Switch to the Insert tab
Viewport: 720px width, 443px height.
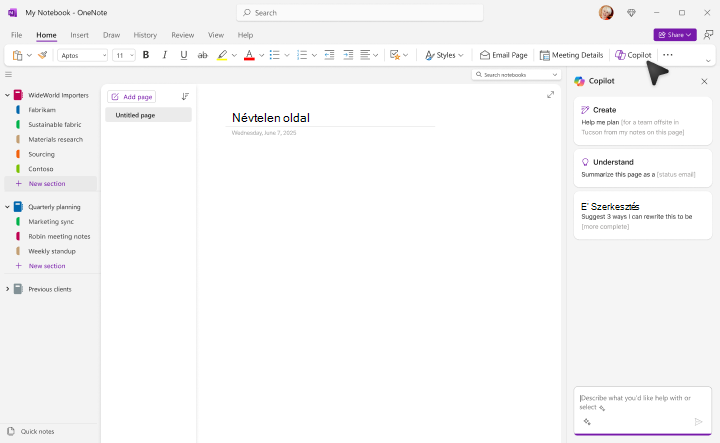coord(79,35)
